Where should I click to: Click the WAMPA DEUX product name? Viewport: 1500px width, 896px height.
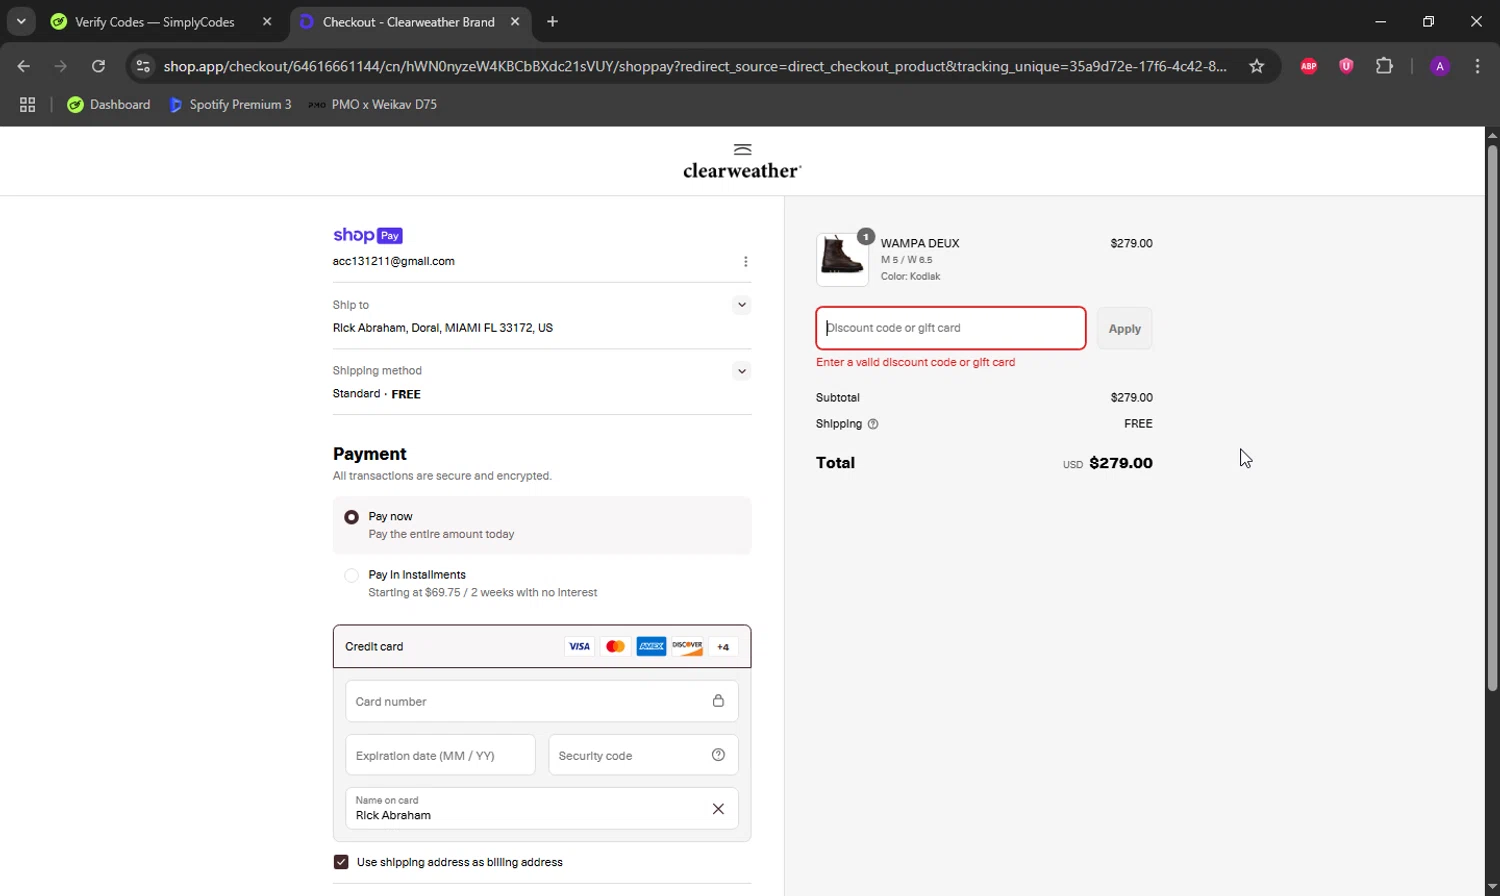pyautogui.click(x=920, y=243)
